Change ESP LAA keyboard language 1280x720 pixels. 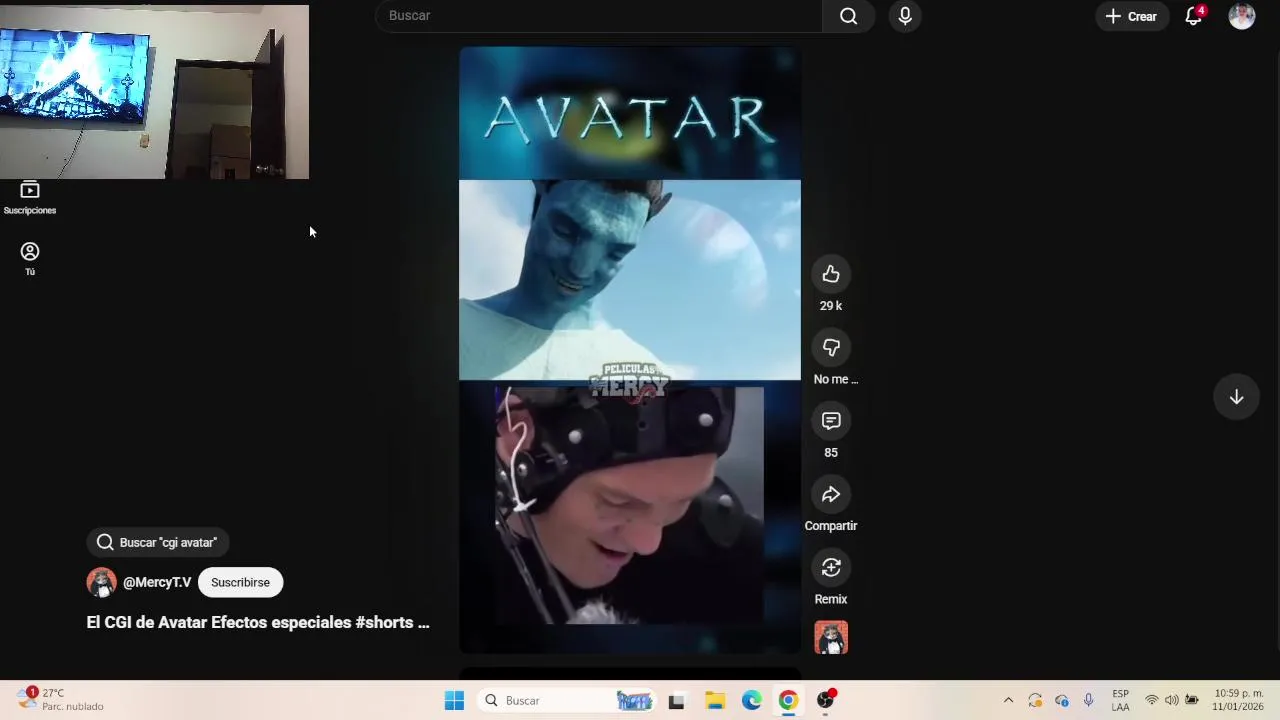click(x=1121, y=700)
